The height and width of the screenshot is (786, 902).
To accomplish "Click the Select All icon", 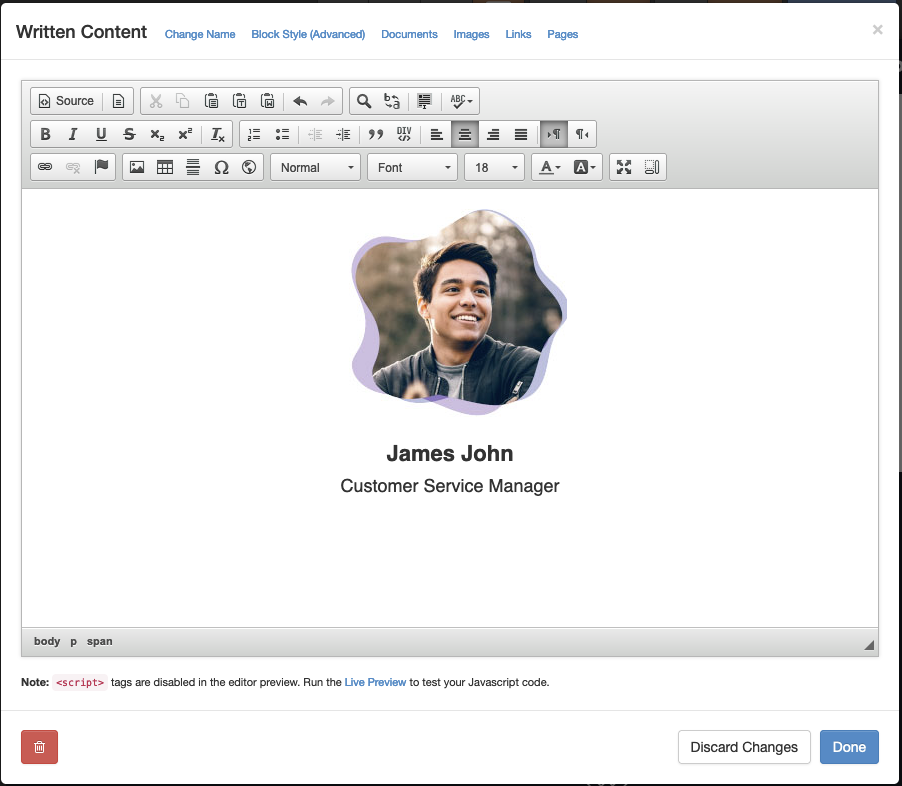I will tap(424, 101).
